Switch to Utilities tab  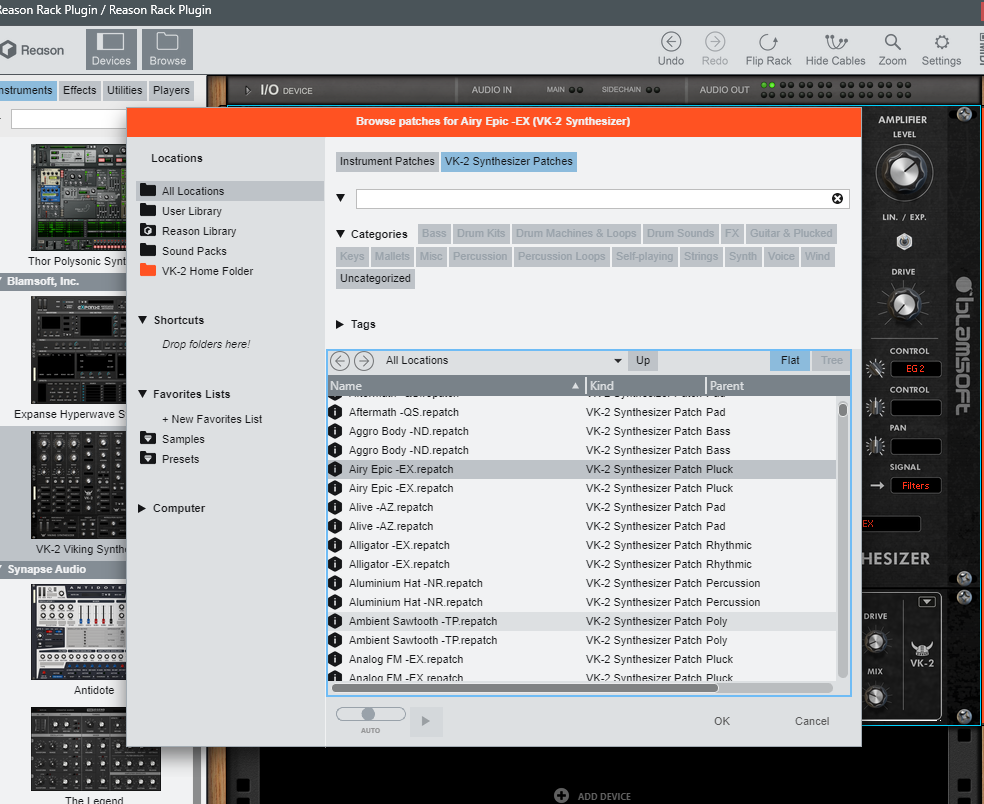(x=124, y=90)
